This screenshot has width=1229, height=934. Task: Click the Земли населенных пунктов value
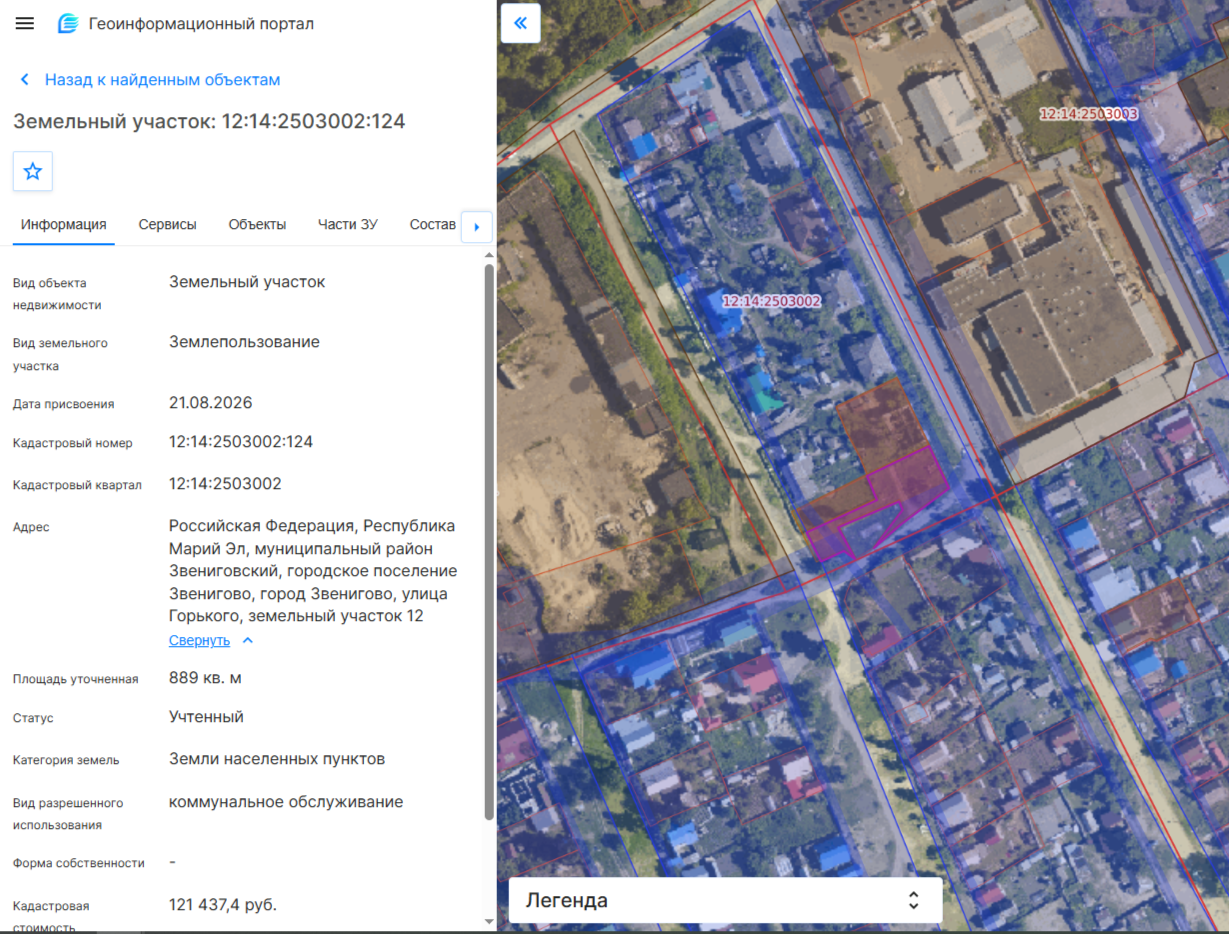tap(277, 759)
